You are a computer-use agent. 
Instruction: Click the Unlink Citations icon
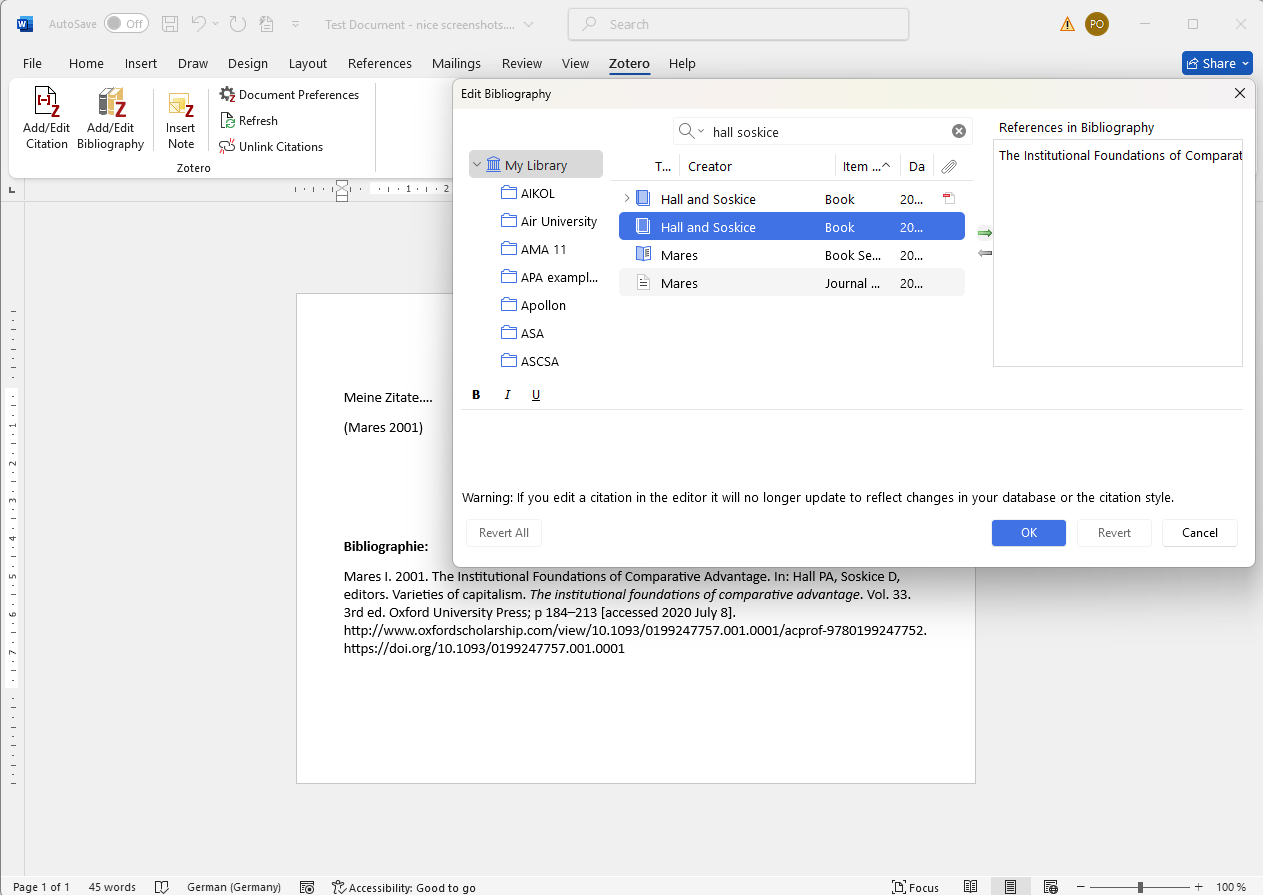229,146
